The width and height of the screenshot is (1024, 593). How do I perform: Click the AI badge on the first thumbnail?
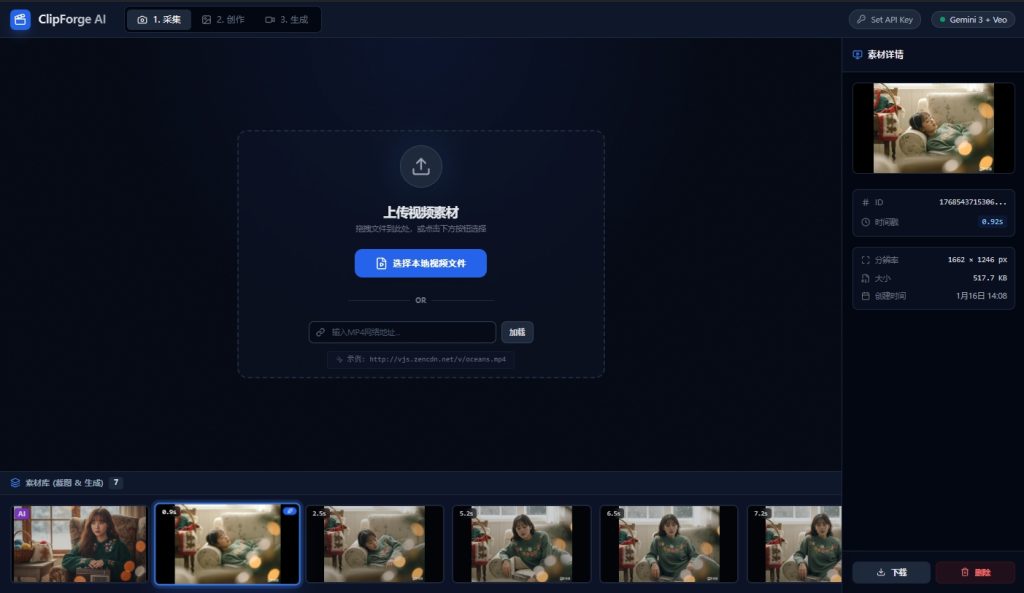(22, 512)
